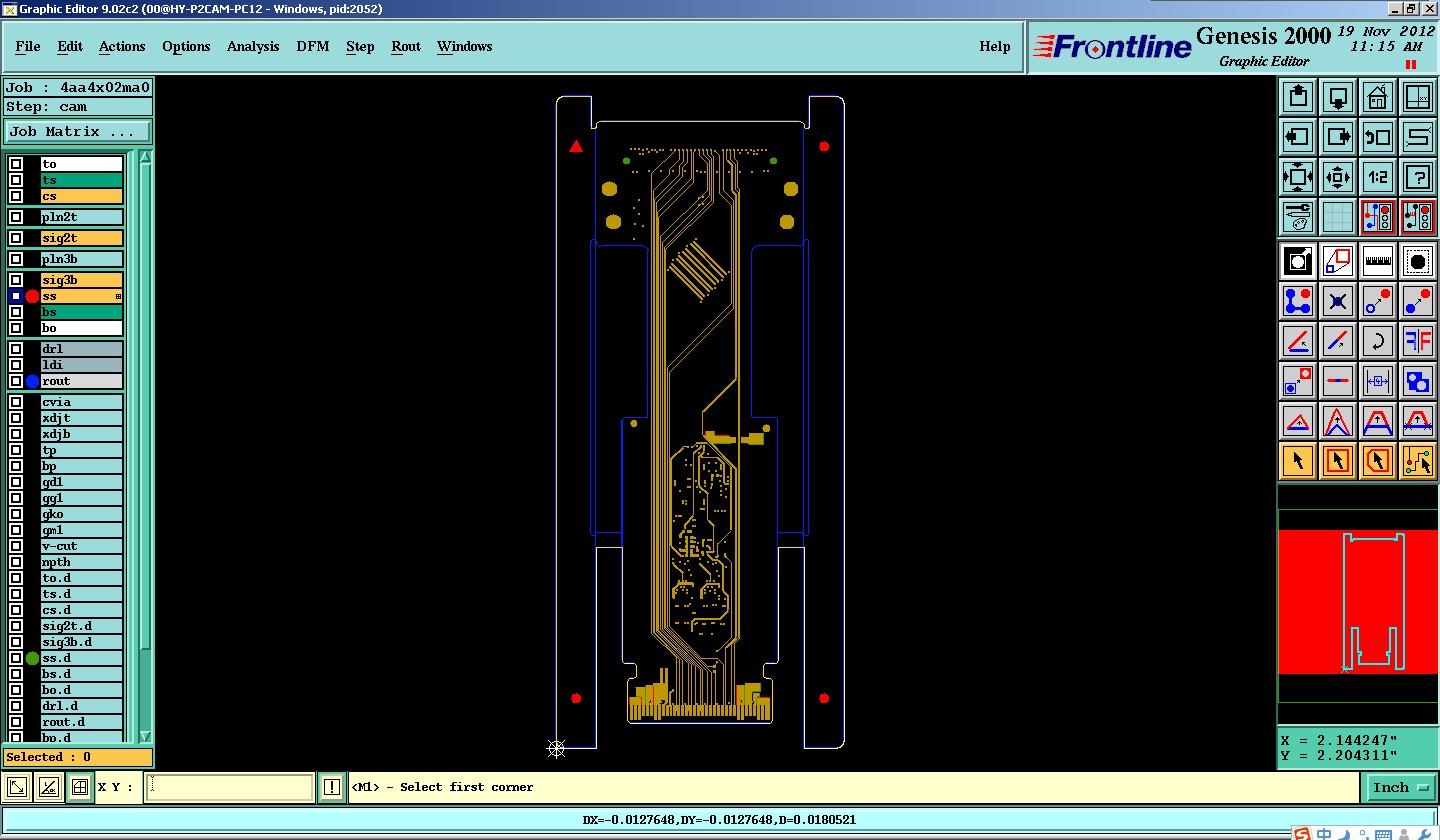1440x840 pixels.
Task: Click the mirrored F flip icon
Action: point(1418,341)
